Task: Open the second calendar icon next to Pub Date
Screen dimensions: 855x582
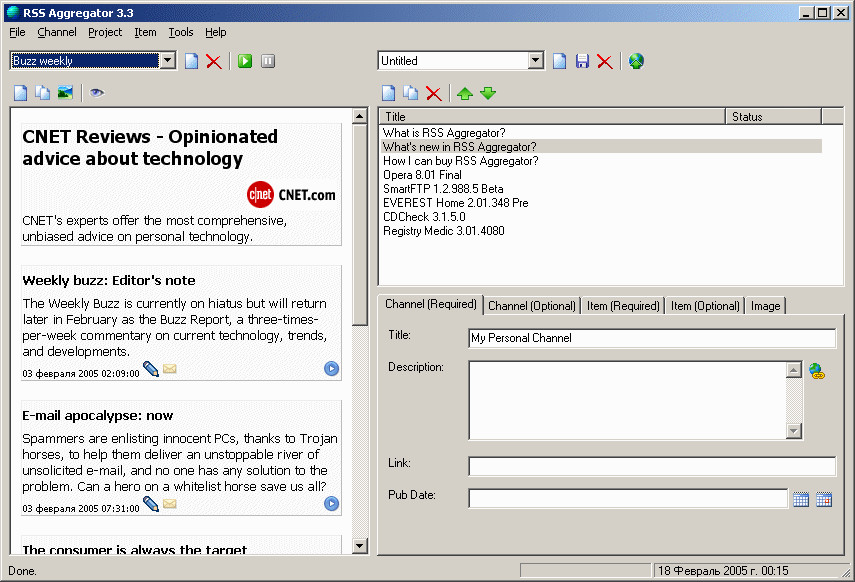Action: pyautogui.click(x=824, y=499)
